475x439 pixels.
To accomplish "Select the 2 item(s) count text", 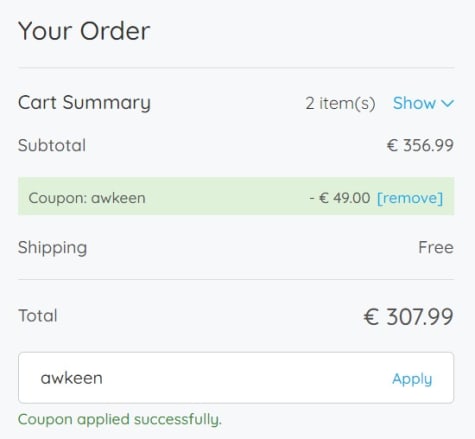I will (x=340, y=103).
